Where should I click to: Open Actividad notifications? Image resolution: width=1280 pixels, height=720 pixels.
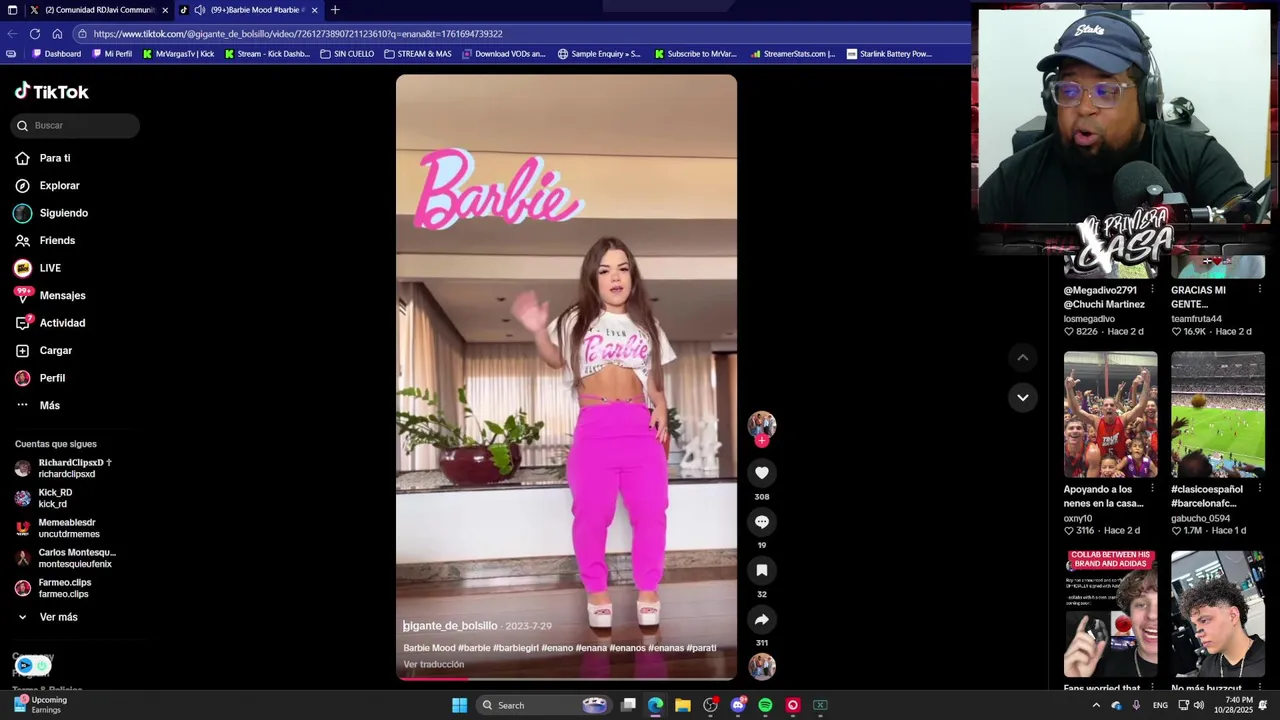pyautogui.click(x=50, y=323)
